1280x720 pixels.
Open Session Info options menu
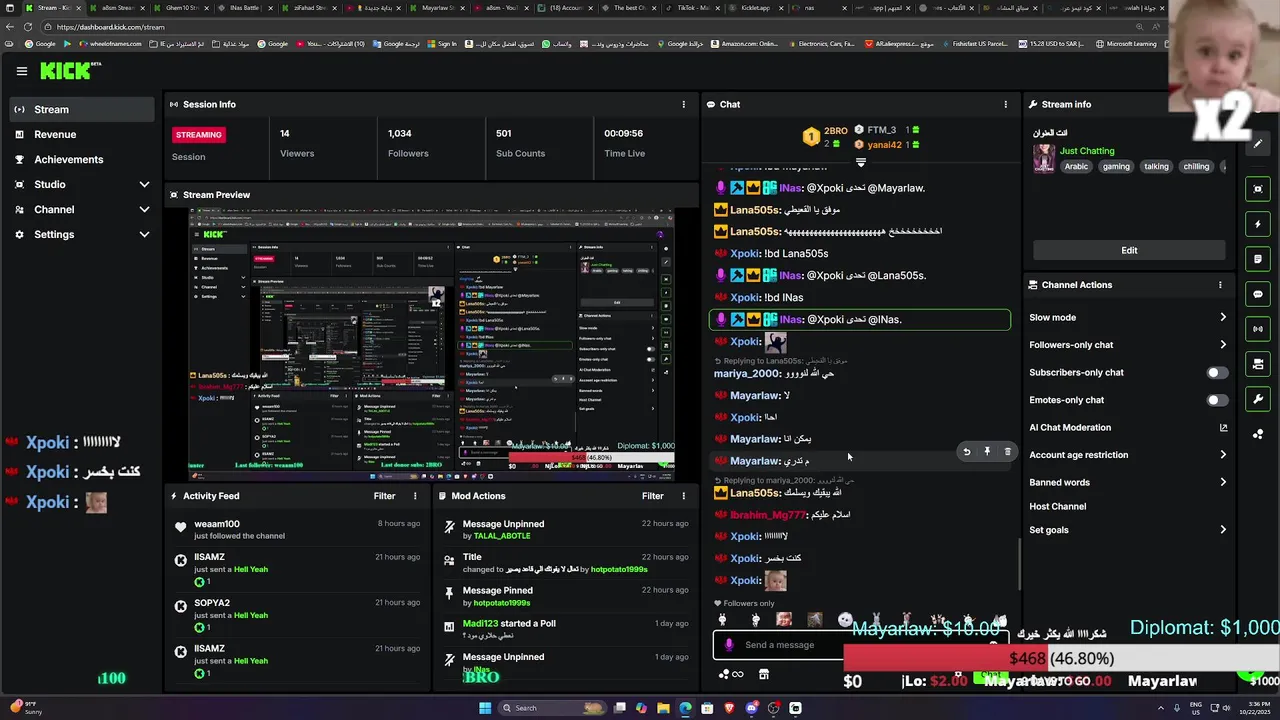684,104
